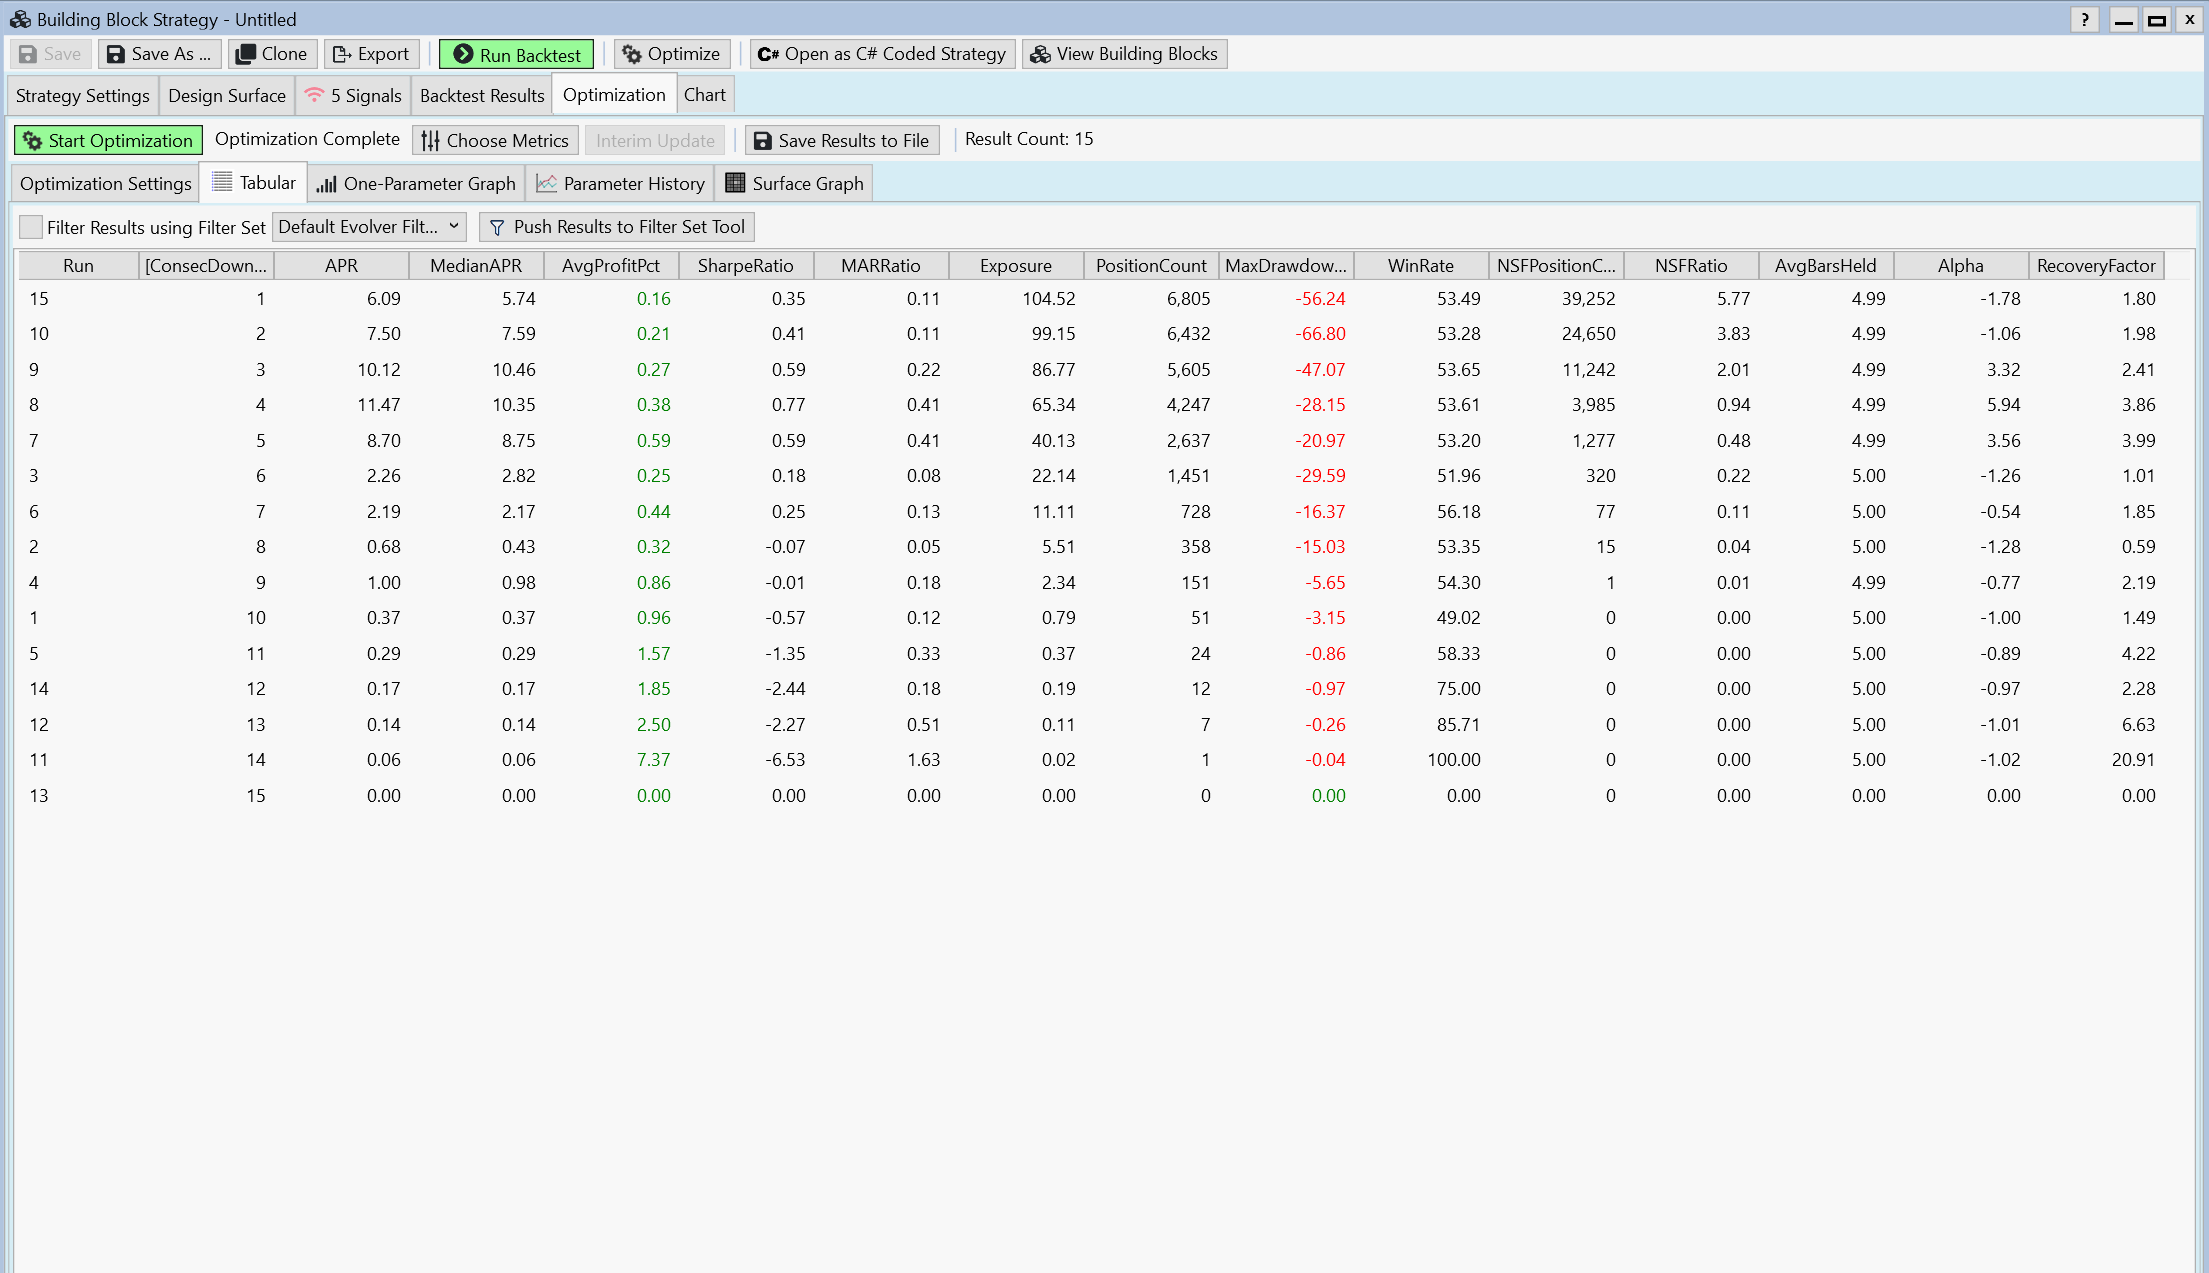The height and width of the screenshot is (1273, 2209).
Task: Click the Run Backtest play icon
Action: pyautogui.click(x=463, y=54)
